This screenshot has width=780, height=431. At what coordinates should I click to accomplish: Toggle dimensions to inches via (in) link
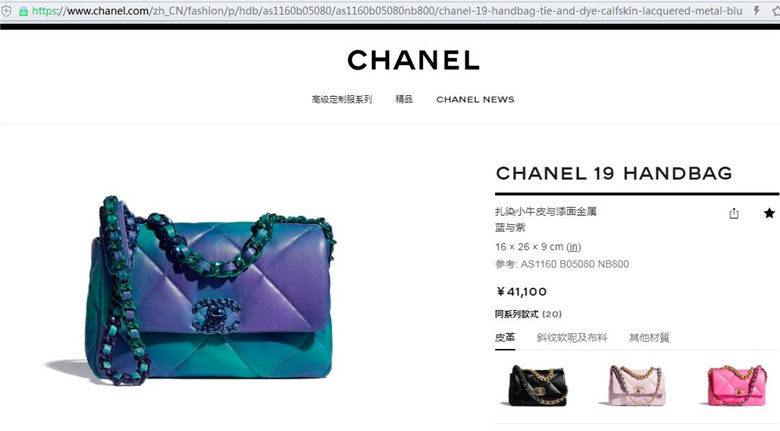coord(574,247)
